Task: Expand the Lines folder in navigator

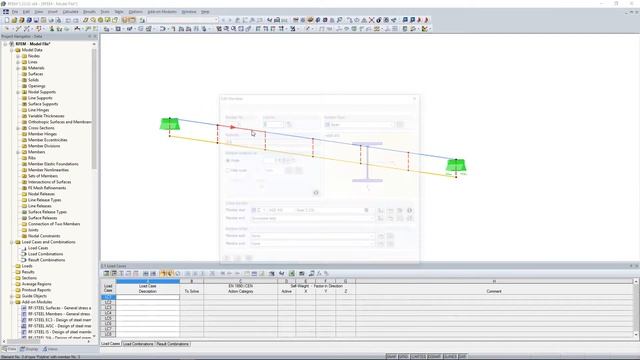Action: [18, 62]
